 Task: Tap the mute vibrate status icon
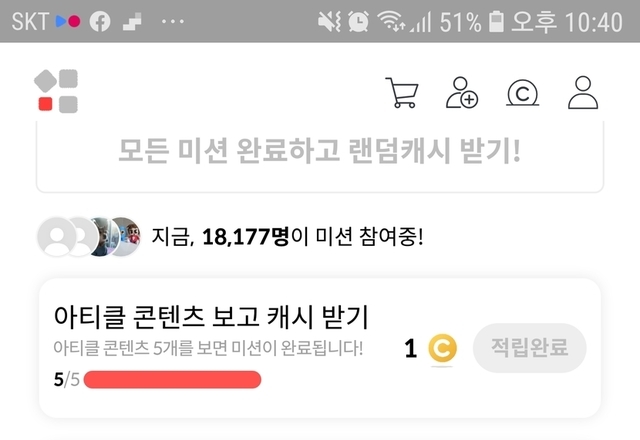coord(329,21)
